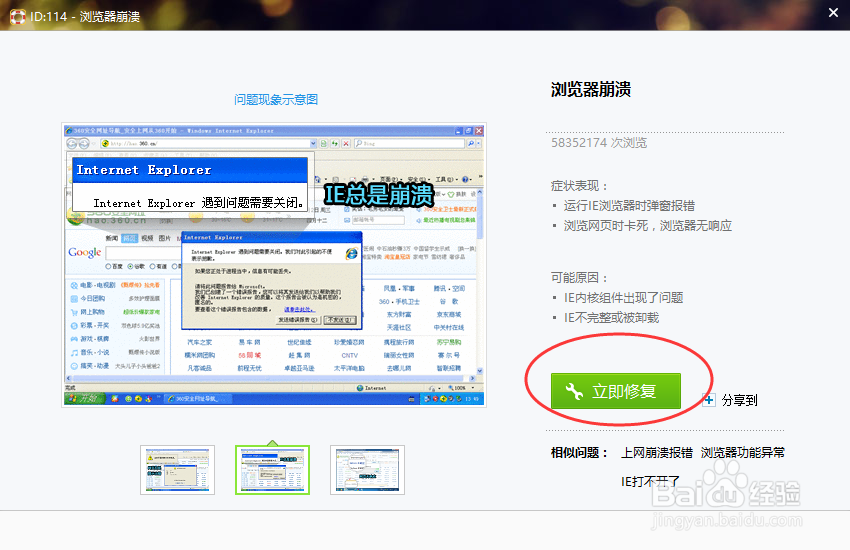Select the first preview thumbnail
This screenshot has width=850, height=550.
177,470
